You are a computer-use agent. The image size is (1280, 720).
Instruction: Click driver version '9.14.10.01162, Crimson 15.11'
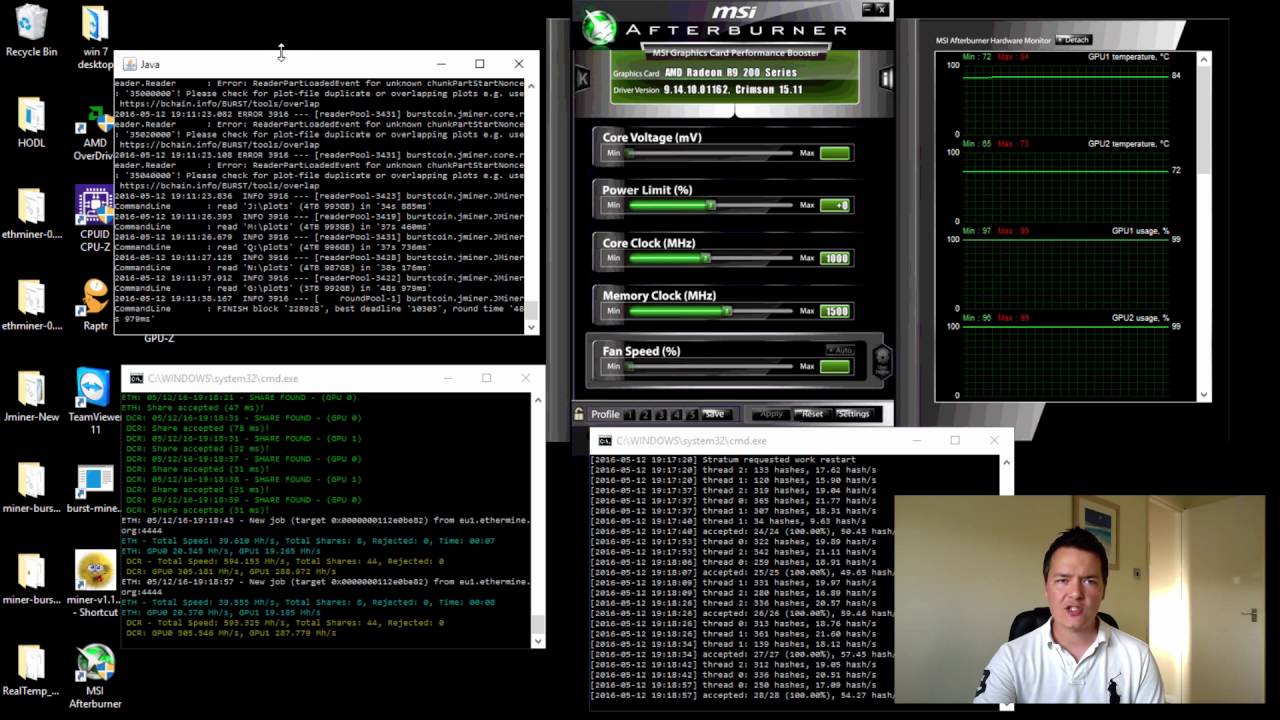coord(735,90)
